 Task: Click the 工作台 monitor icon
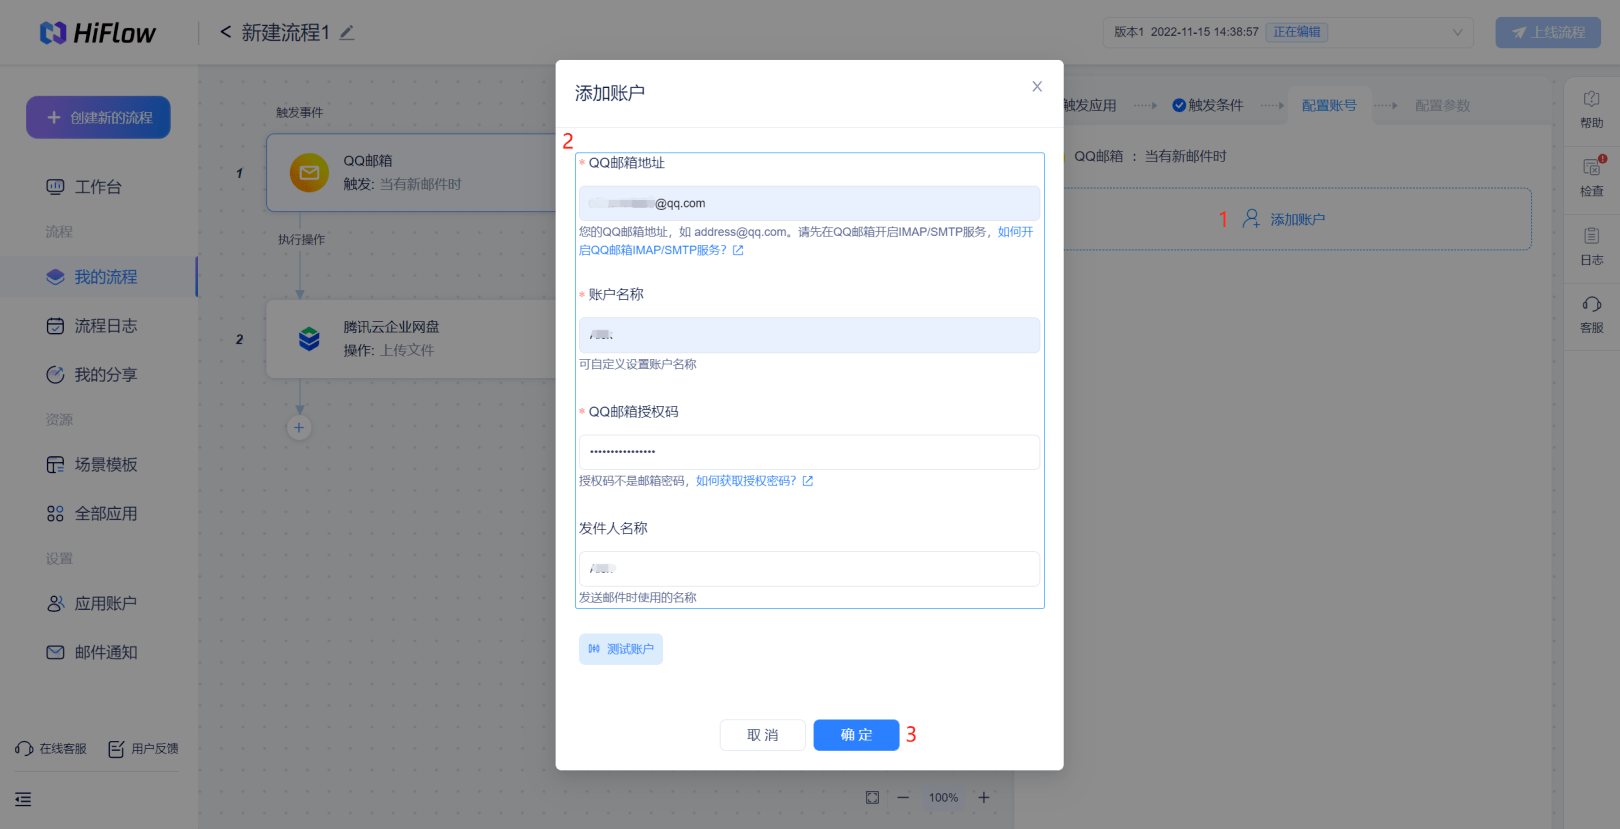coord(55,187)
